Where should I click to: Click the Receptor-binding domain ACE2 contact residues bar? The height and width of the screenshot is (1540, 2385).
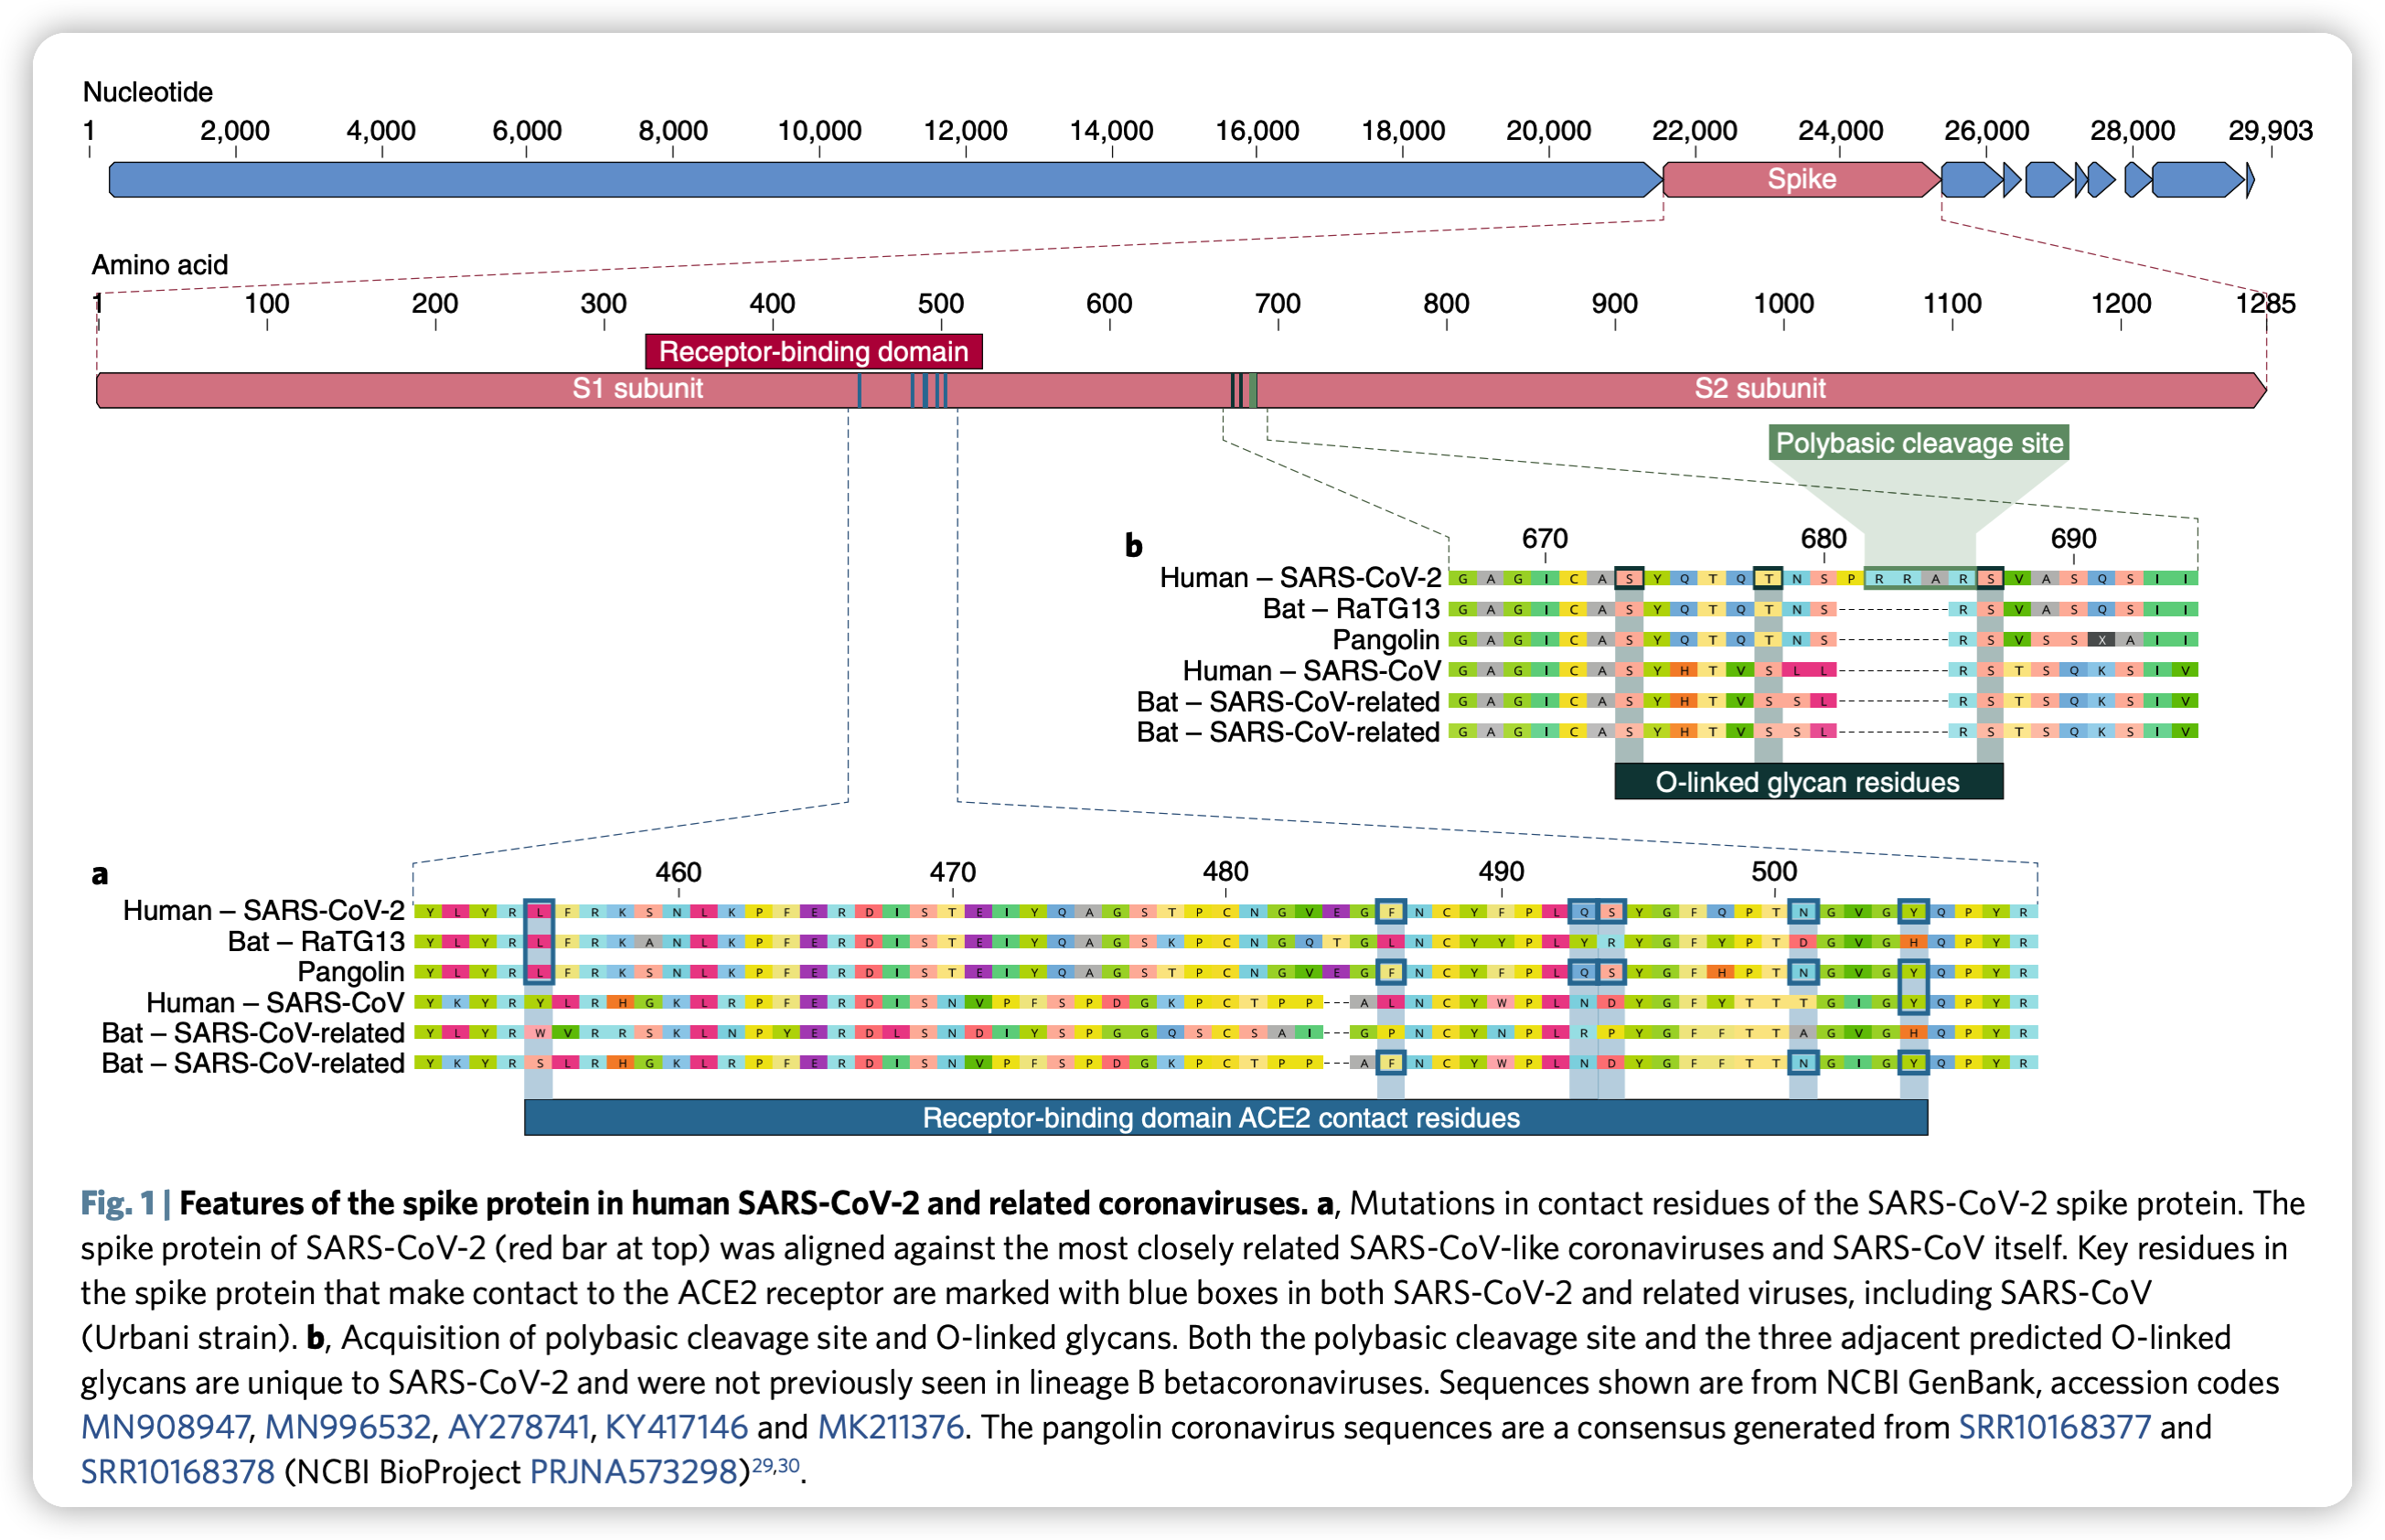point(1225,1117)
